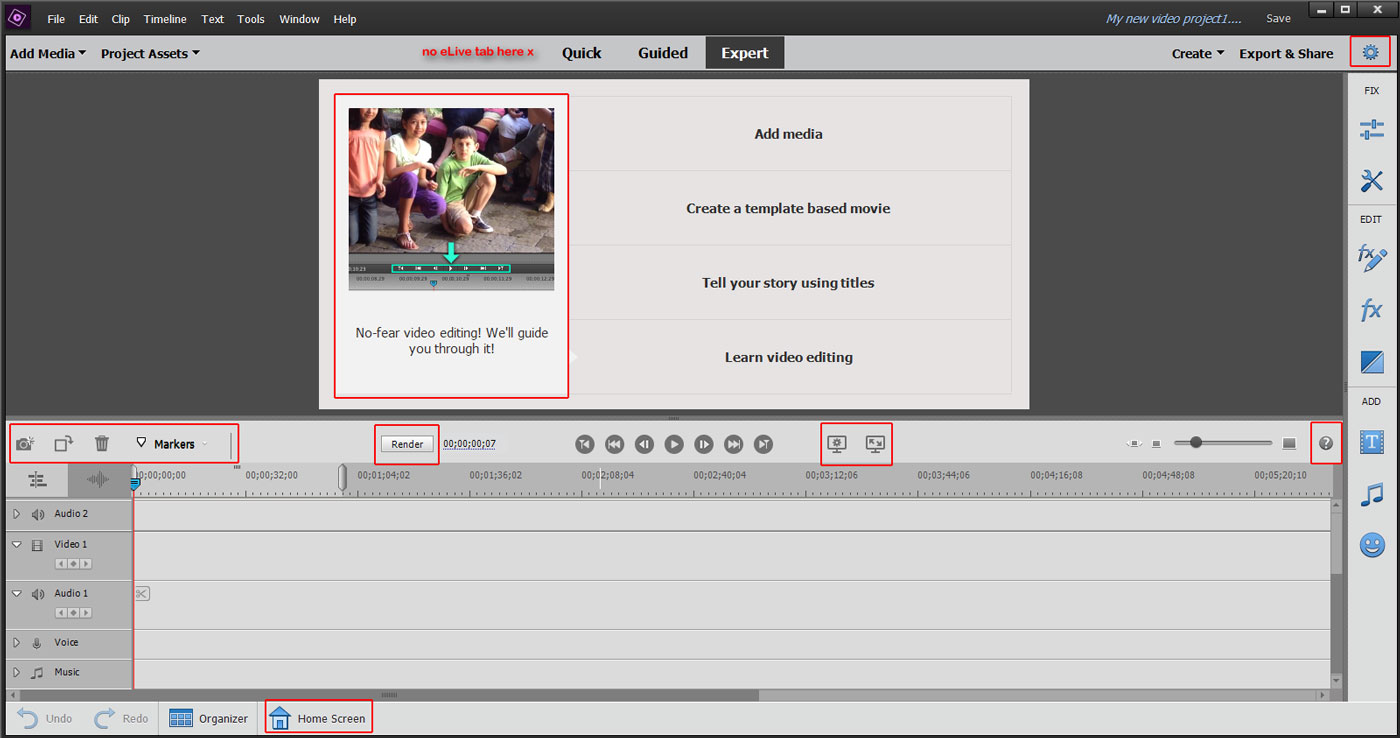Open the Adjust panel sliders icon
The height and width of the screenshot is (738, 1400).
coord(1371,130)
